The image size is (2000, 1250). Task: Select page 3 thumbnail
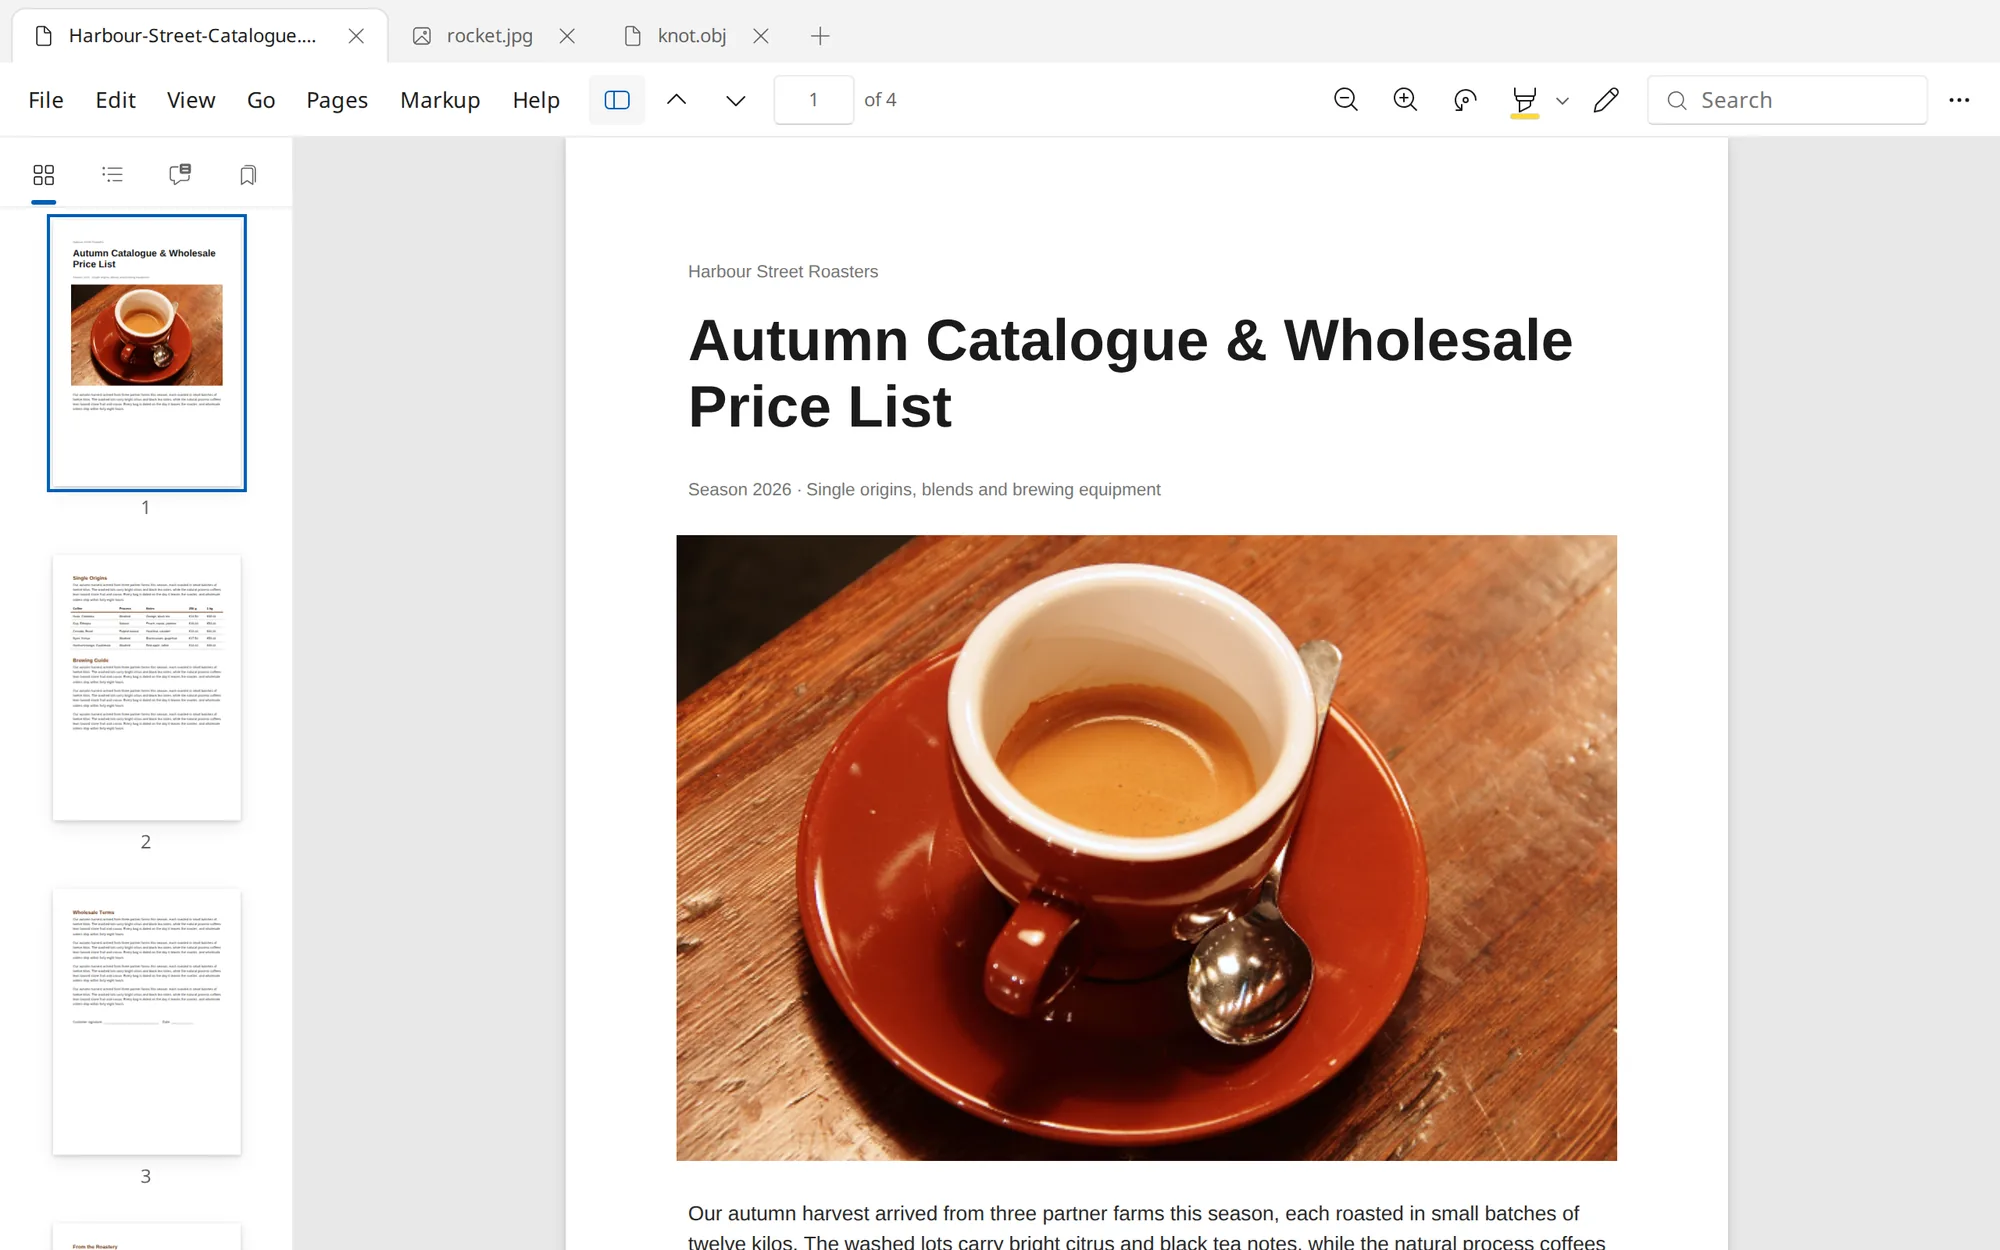point(147,1022)
